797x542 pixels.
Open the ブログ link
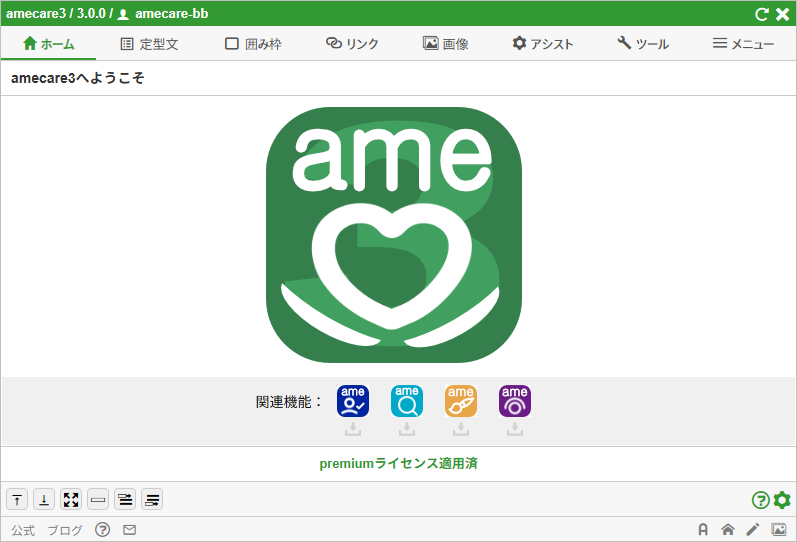click(x=65, y=530)
